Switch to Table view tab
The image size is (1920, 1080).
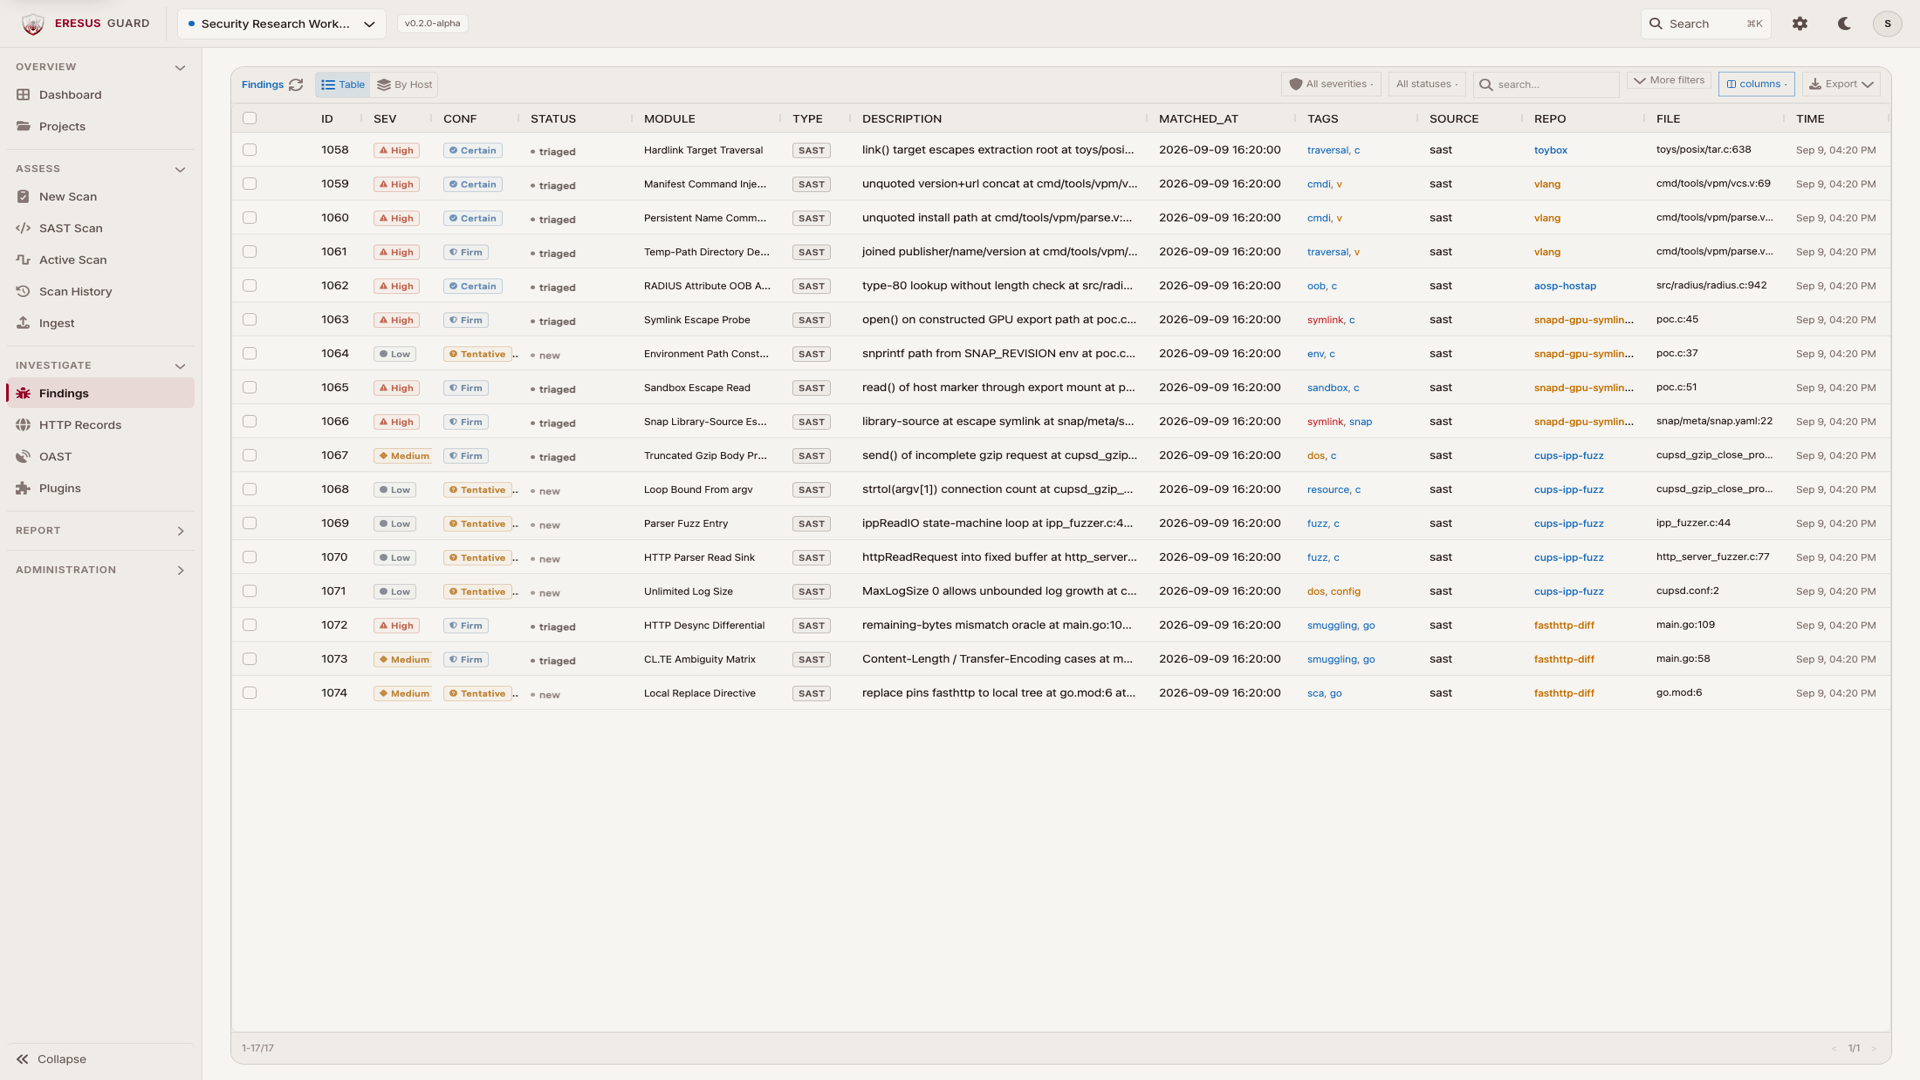[343, 85]
